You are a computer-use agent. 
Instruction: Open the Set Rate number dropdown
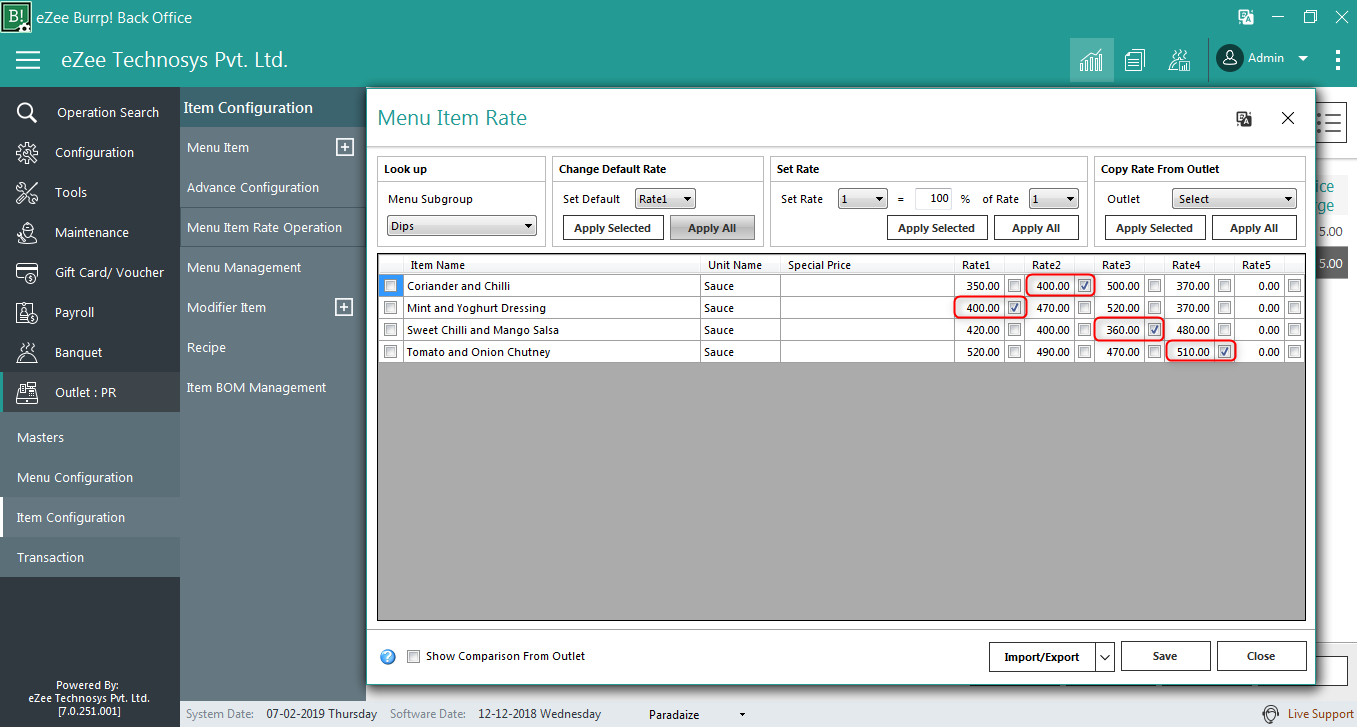click(862, 199)
